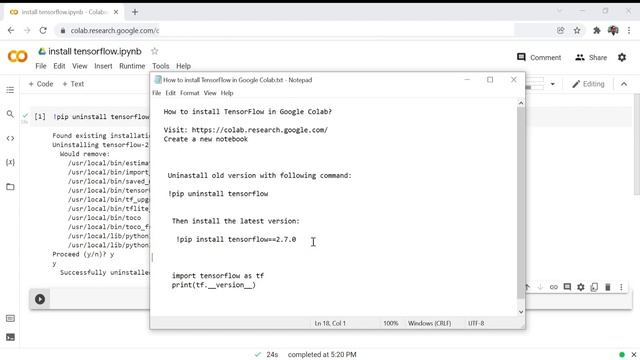Open the command palette icon in sidebar
The height and width of the screenshot is (360, 640).
point(10,318)
